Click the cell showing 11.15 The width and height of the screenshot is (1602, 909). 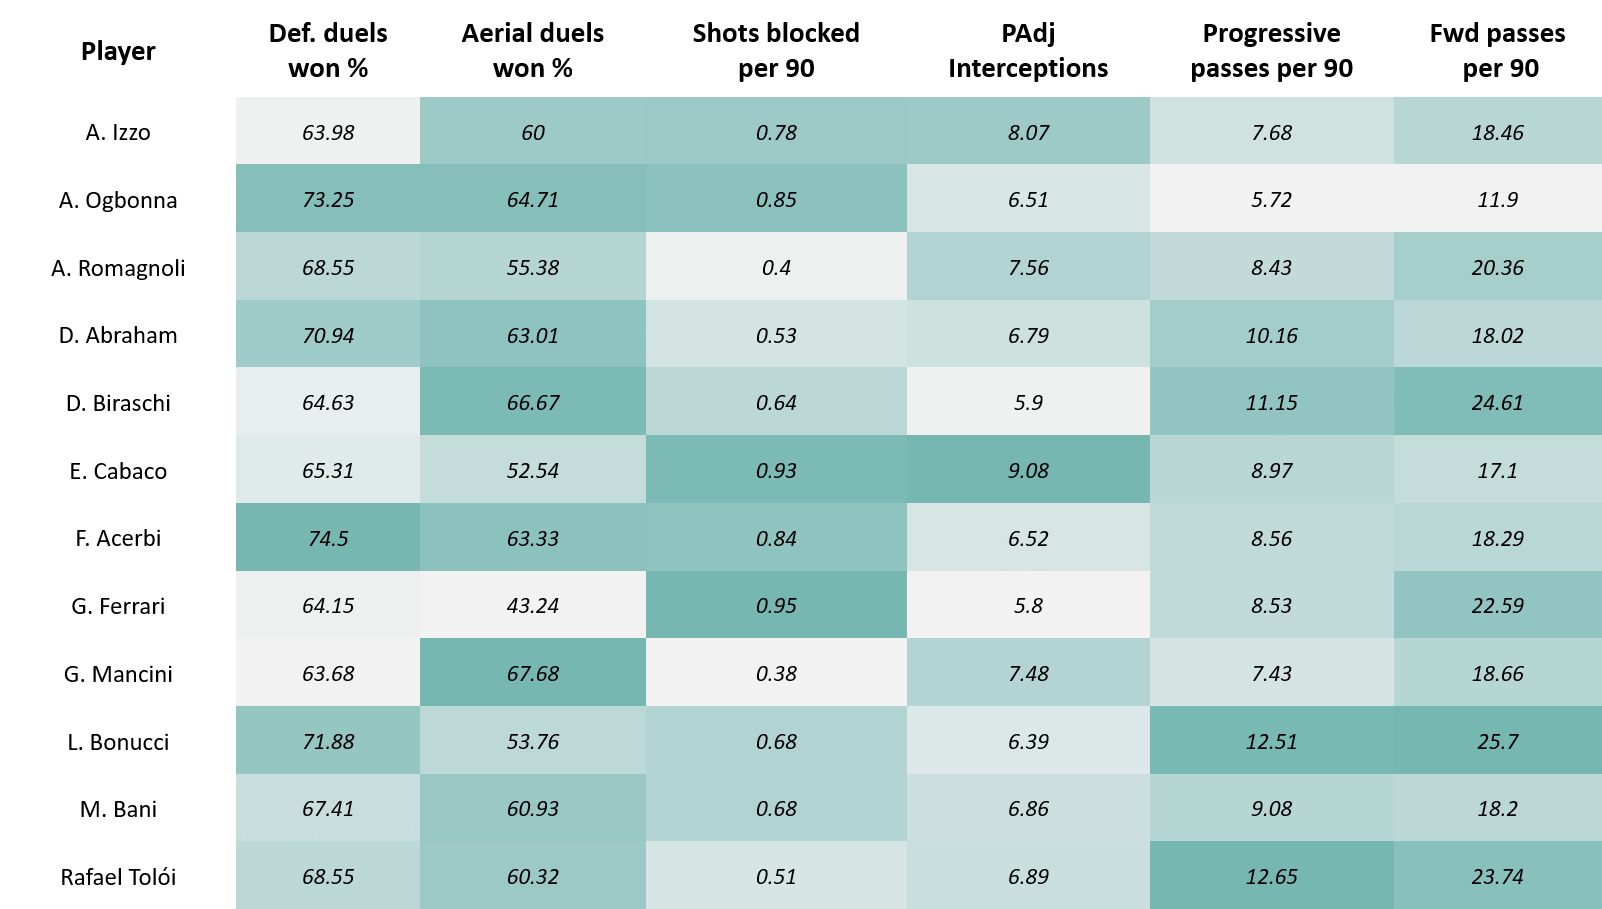point(1271,402)
